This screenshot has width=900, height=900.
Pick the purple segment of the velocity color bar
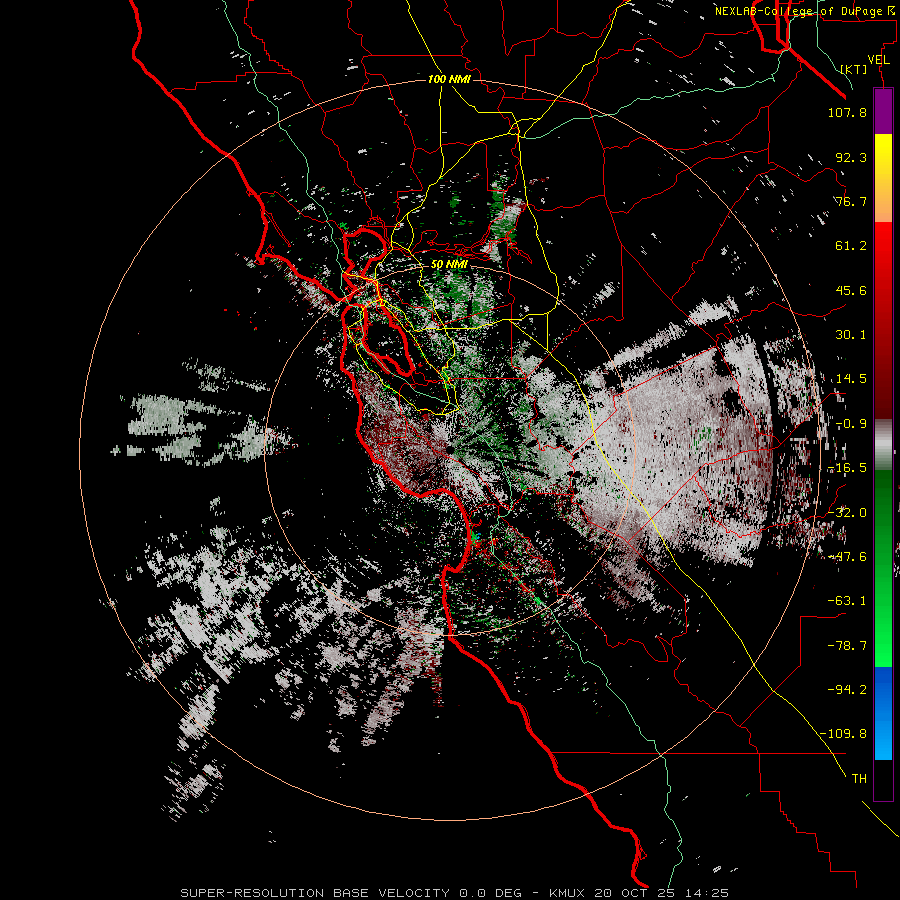pos(883,111)
